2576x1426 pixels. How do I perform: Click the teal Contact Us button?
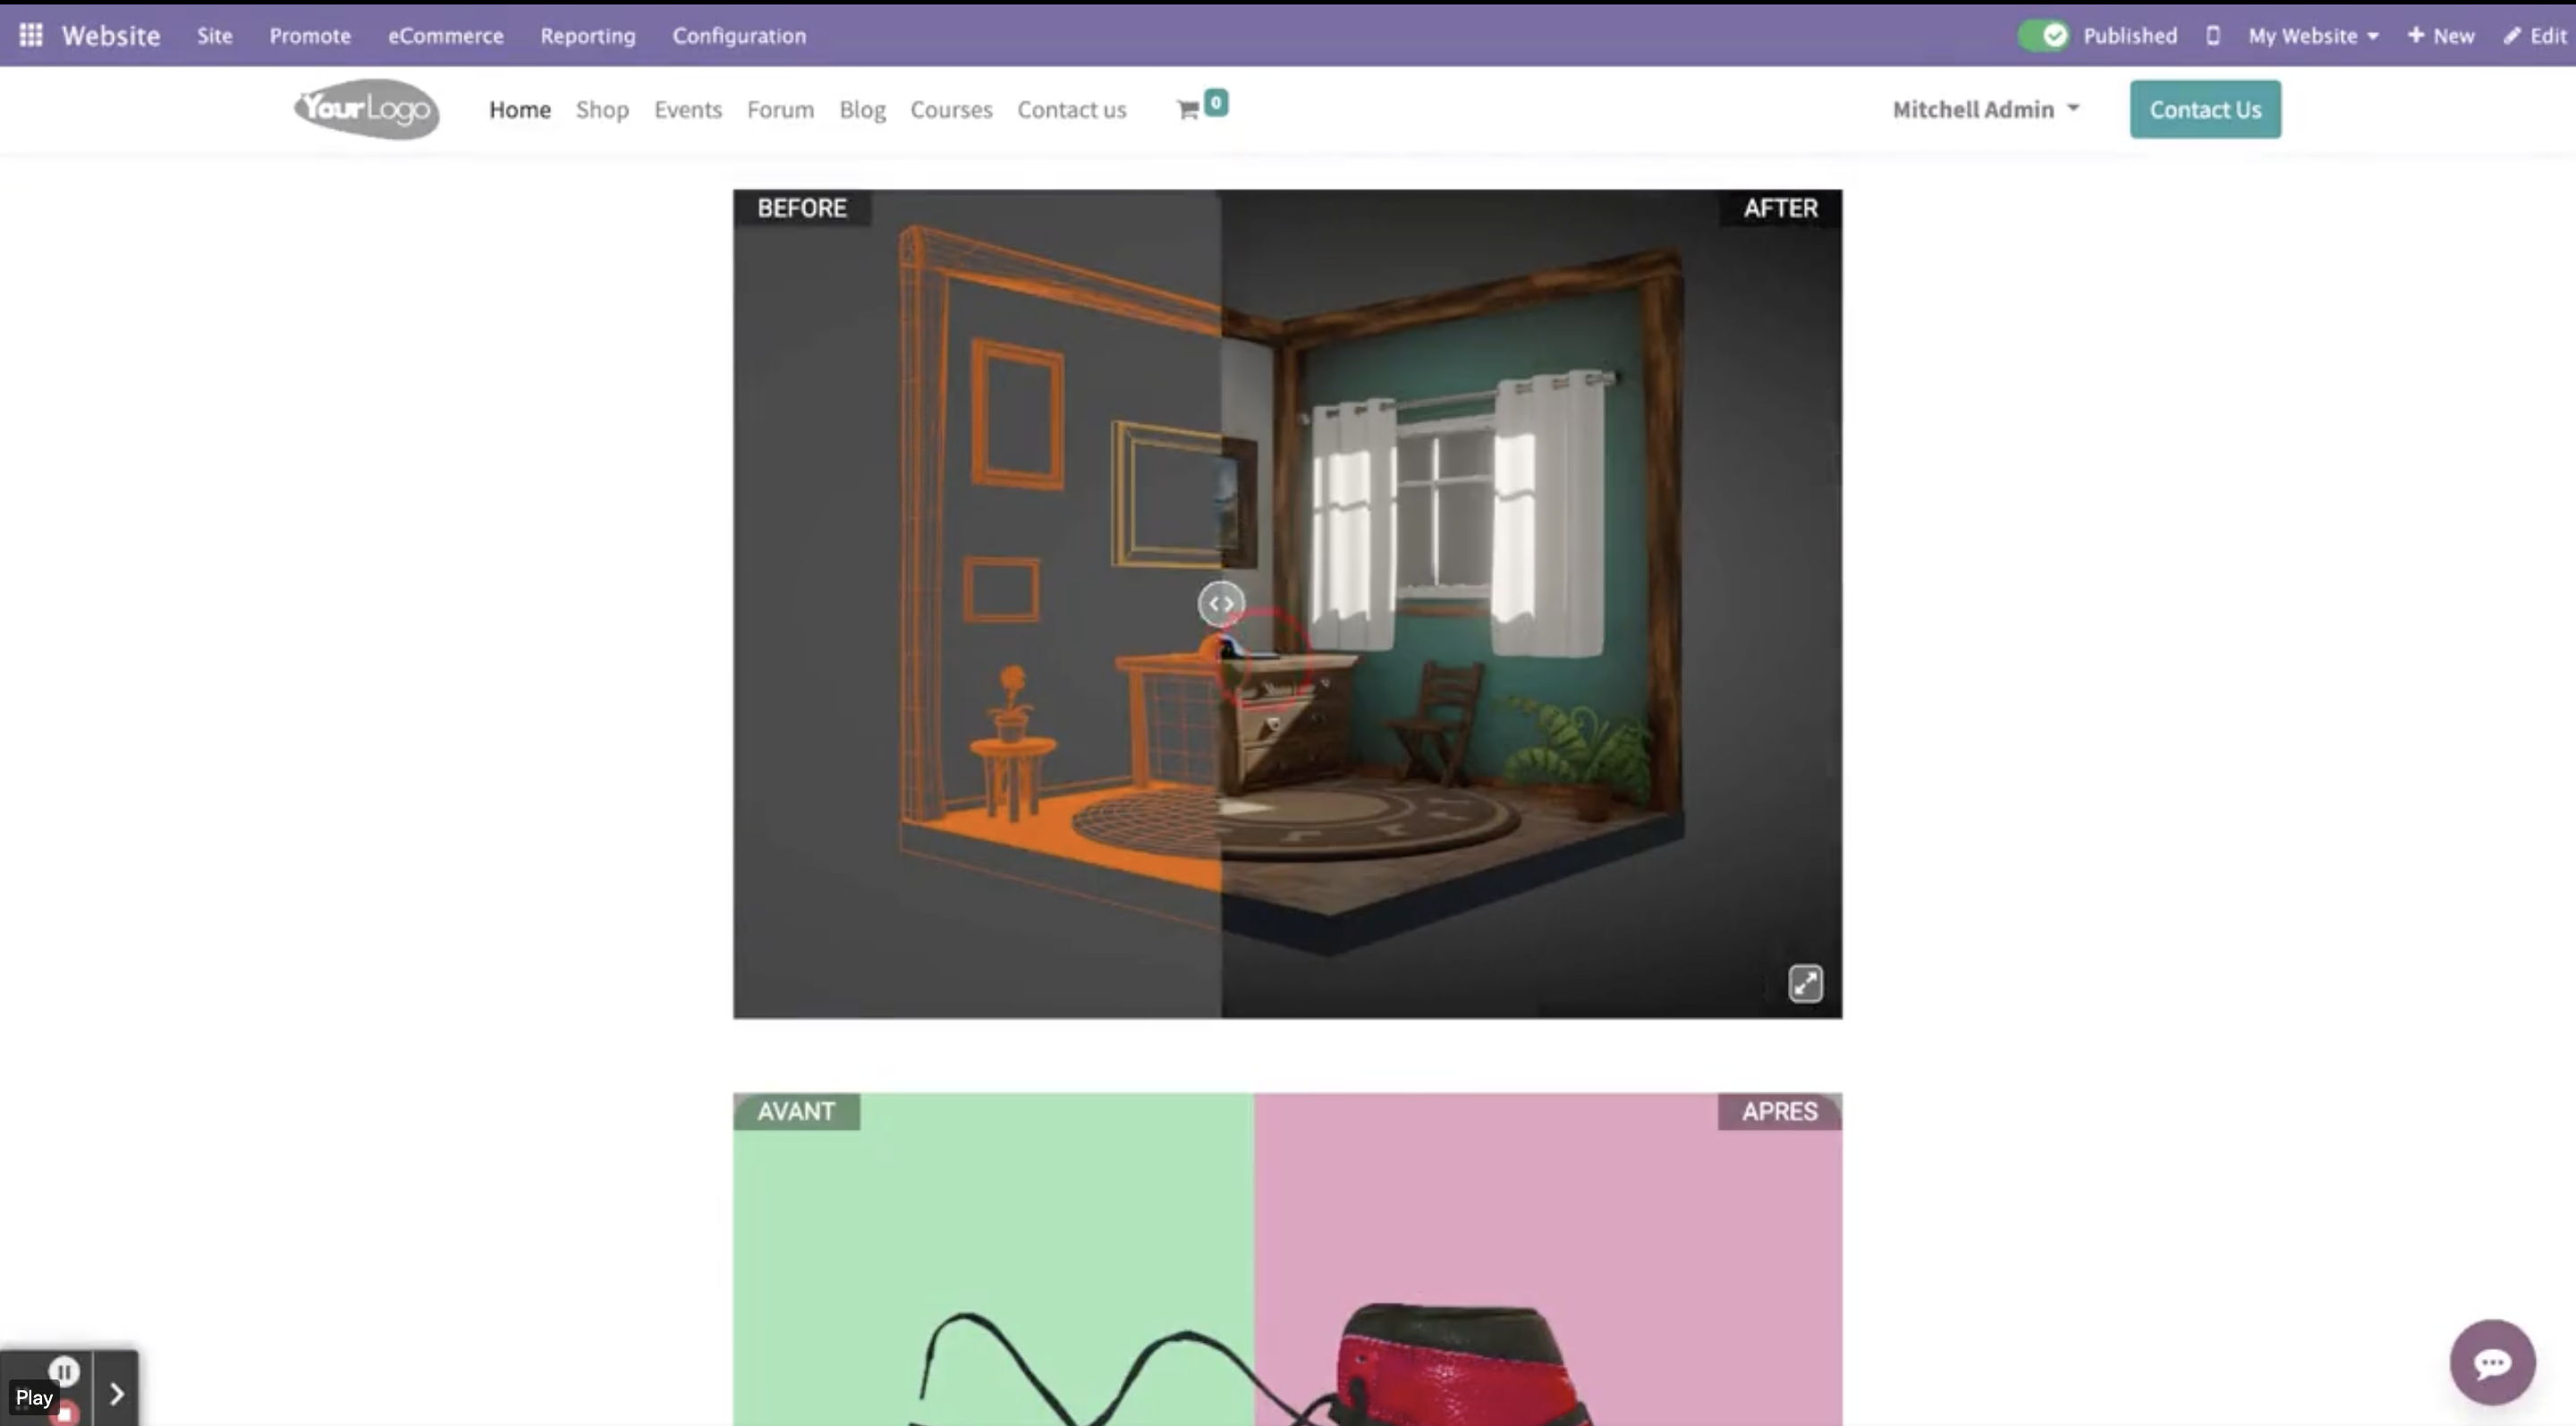2204,109
